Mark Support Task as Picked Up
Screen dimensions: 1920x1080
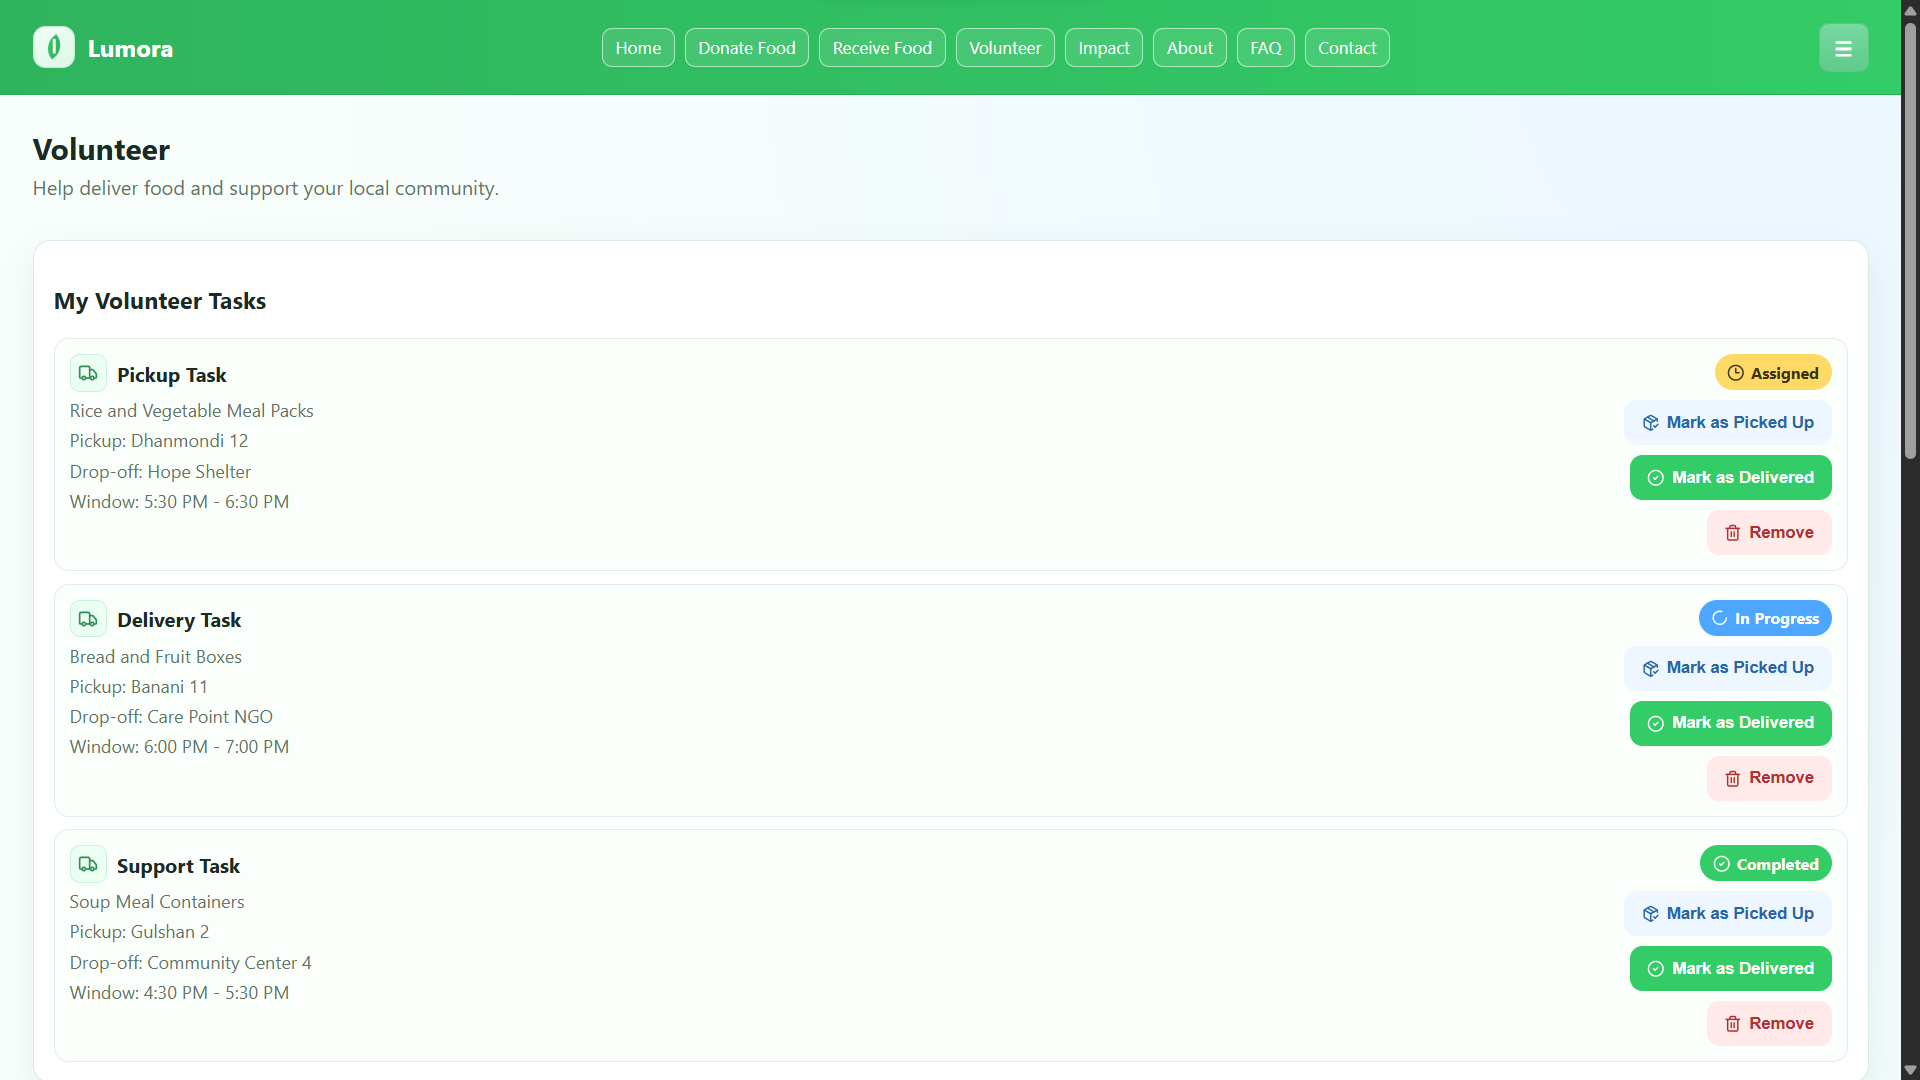click(1727, 913)
